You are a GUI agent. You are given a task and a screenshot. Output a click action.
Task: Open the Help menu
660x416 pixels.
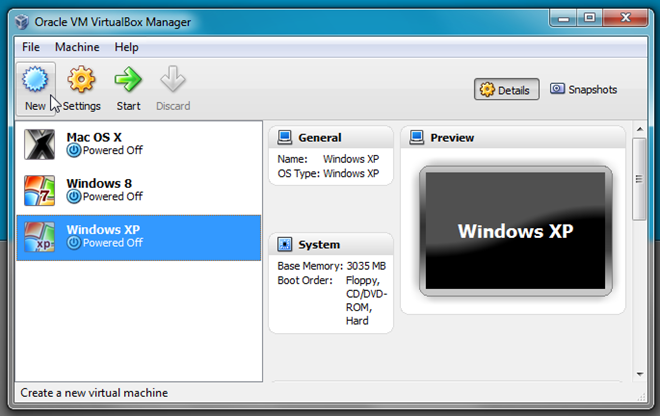point(126,47)
